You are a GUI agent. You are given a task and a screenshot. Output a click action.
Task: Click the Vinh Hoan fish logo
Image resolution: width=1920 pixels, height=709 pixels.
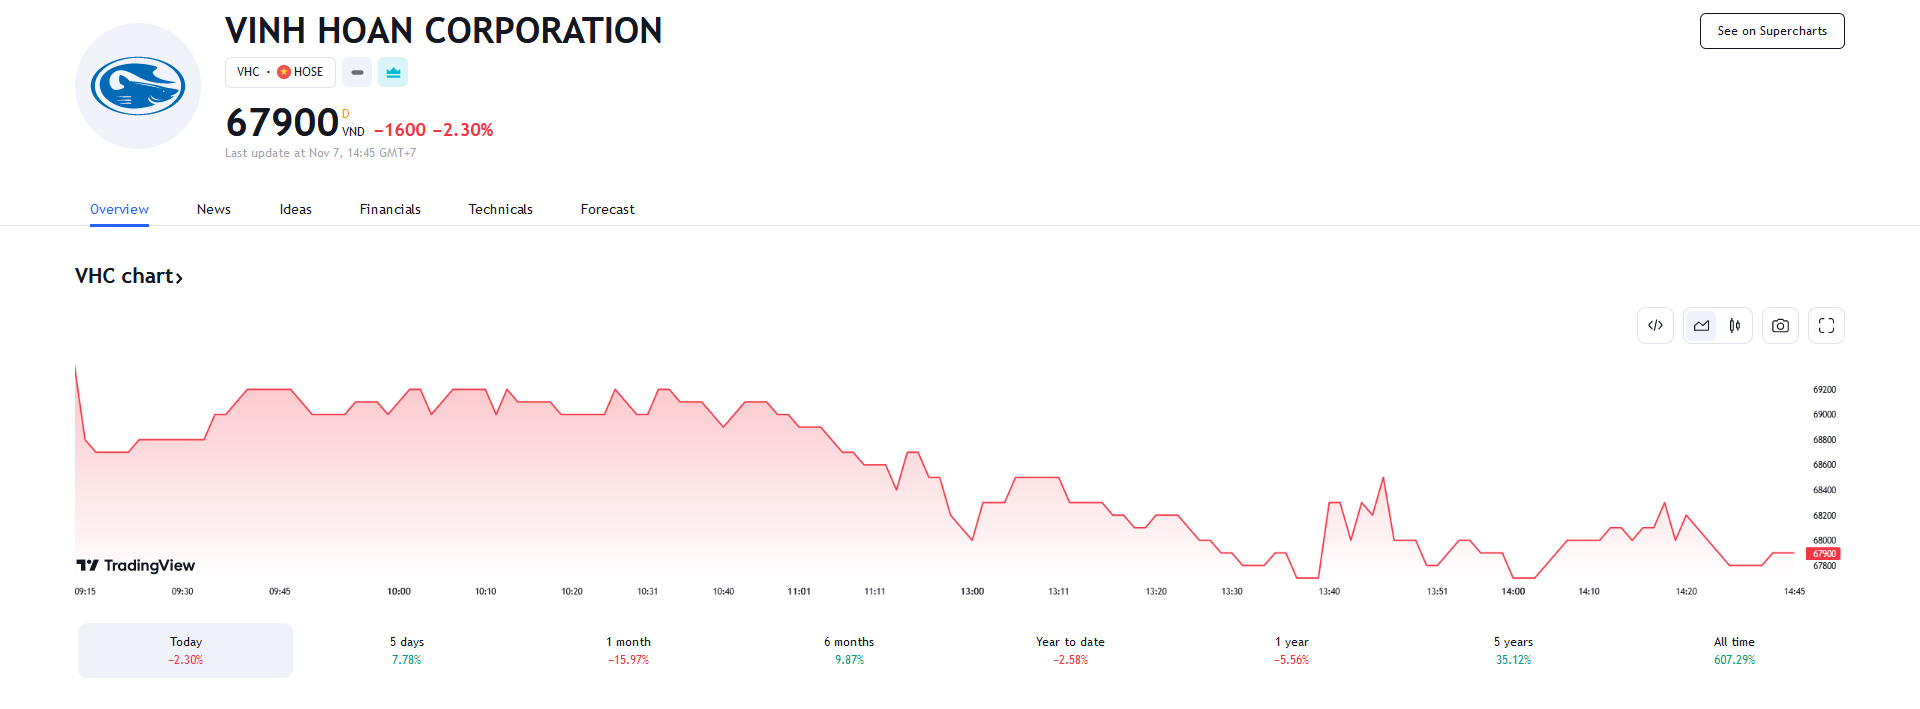(138, 86)
